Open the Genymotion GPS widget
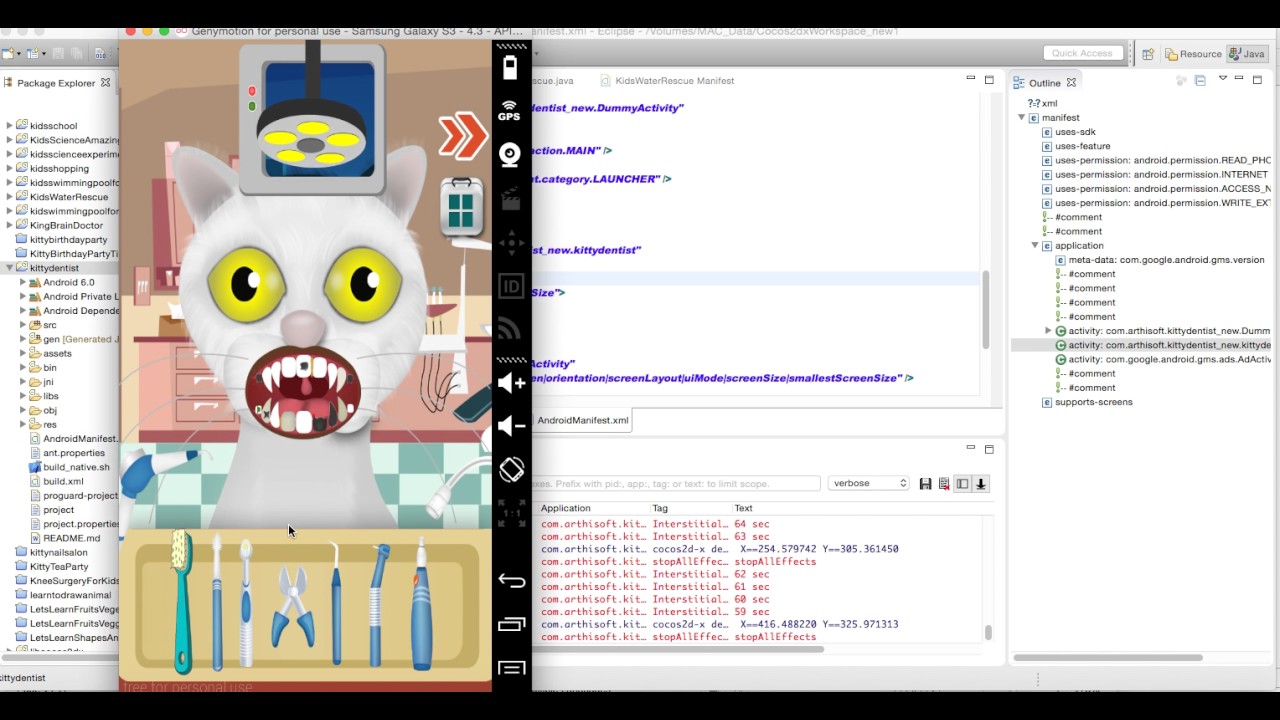1280x720 pixels. pos(510,110)
